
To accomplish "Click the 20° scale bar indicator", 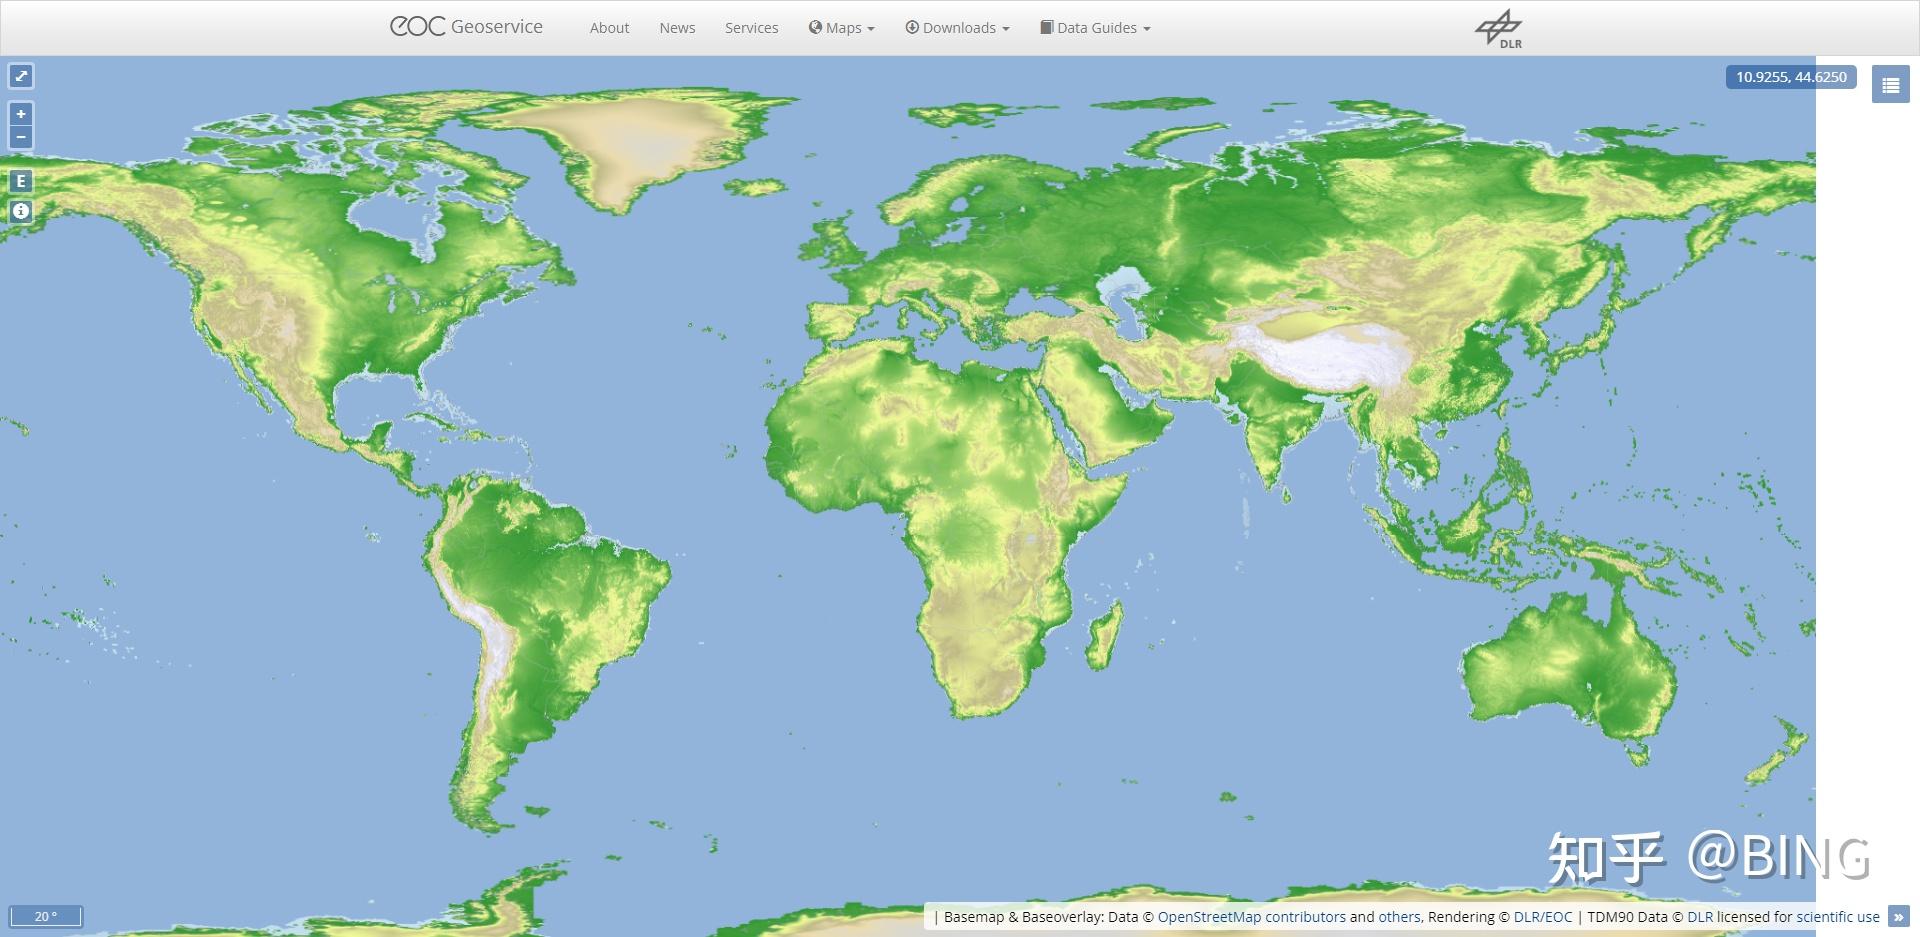I will [46, 916].
